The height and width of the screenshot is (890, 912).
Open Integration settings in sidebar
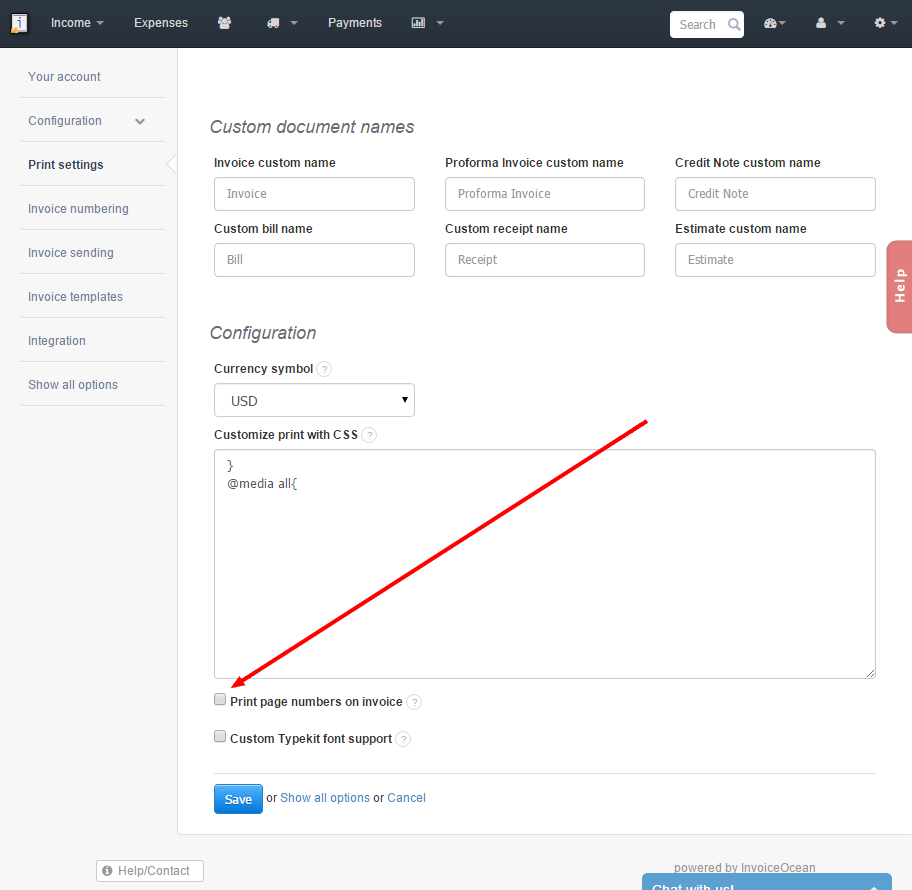(57, 341)
